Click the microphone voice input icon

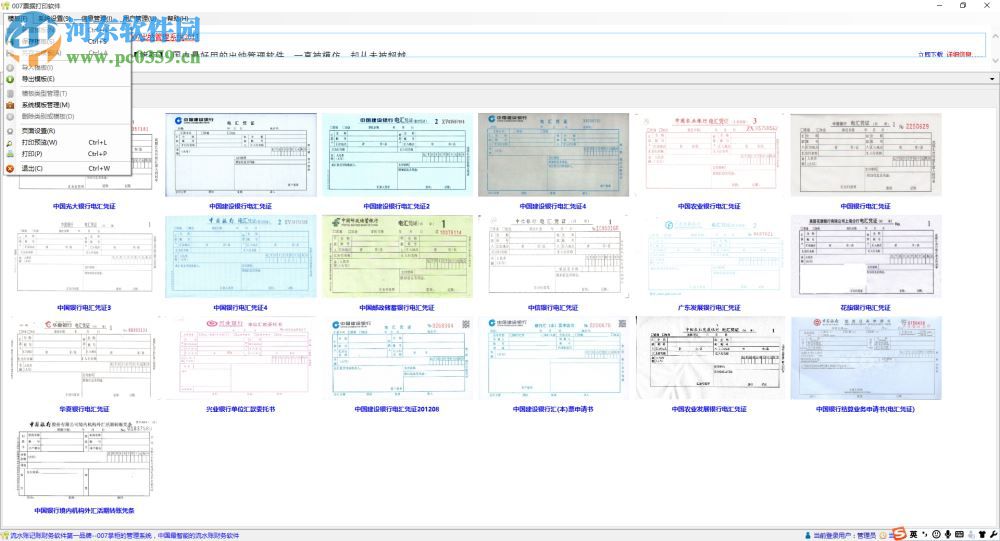click(948, 534)
